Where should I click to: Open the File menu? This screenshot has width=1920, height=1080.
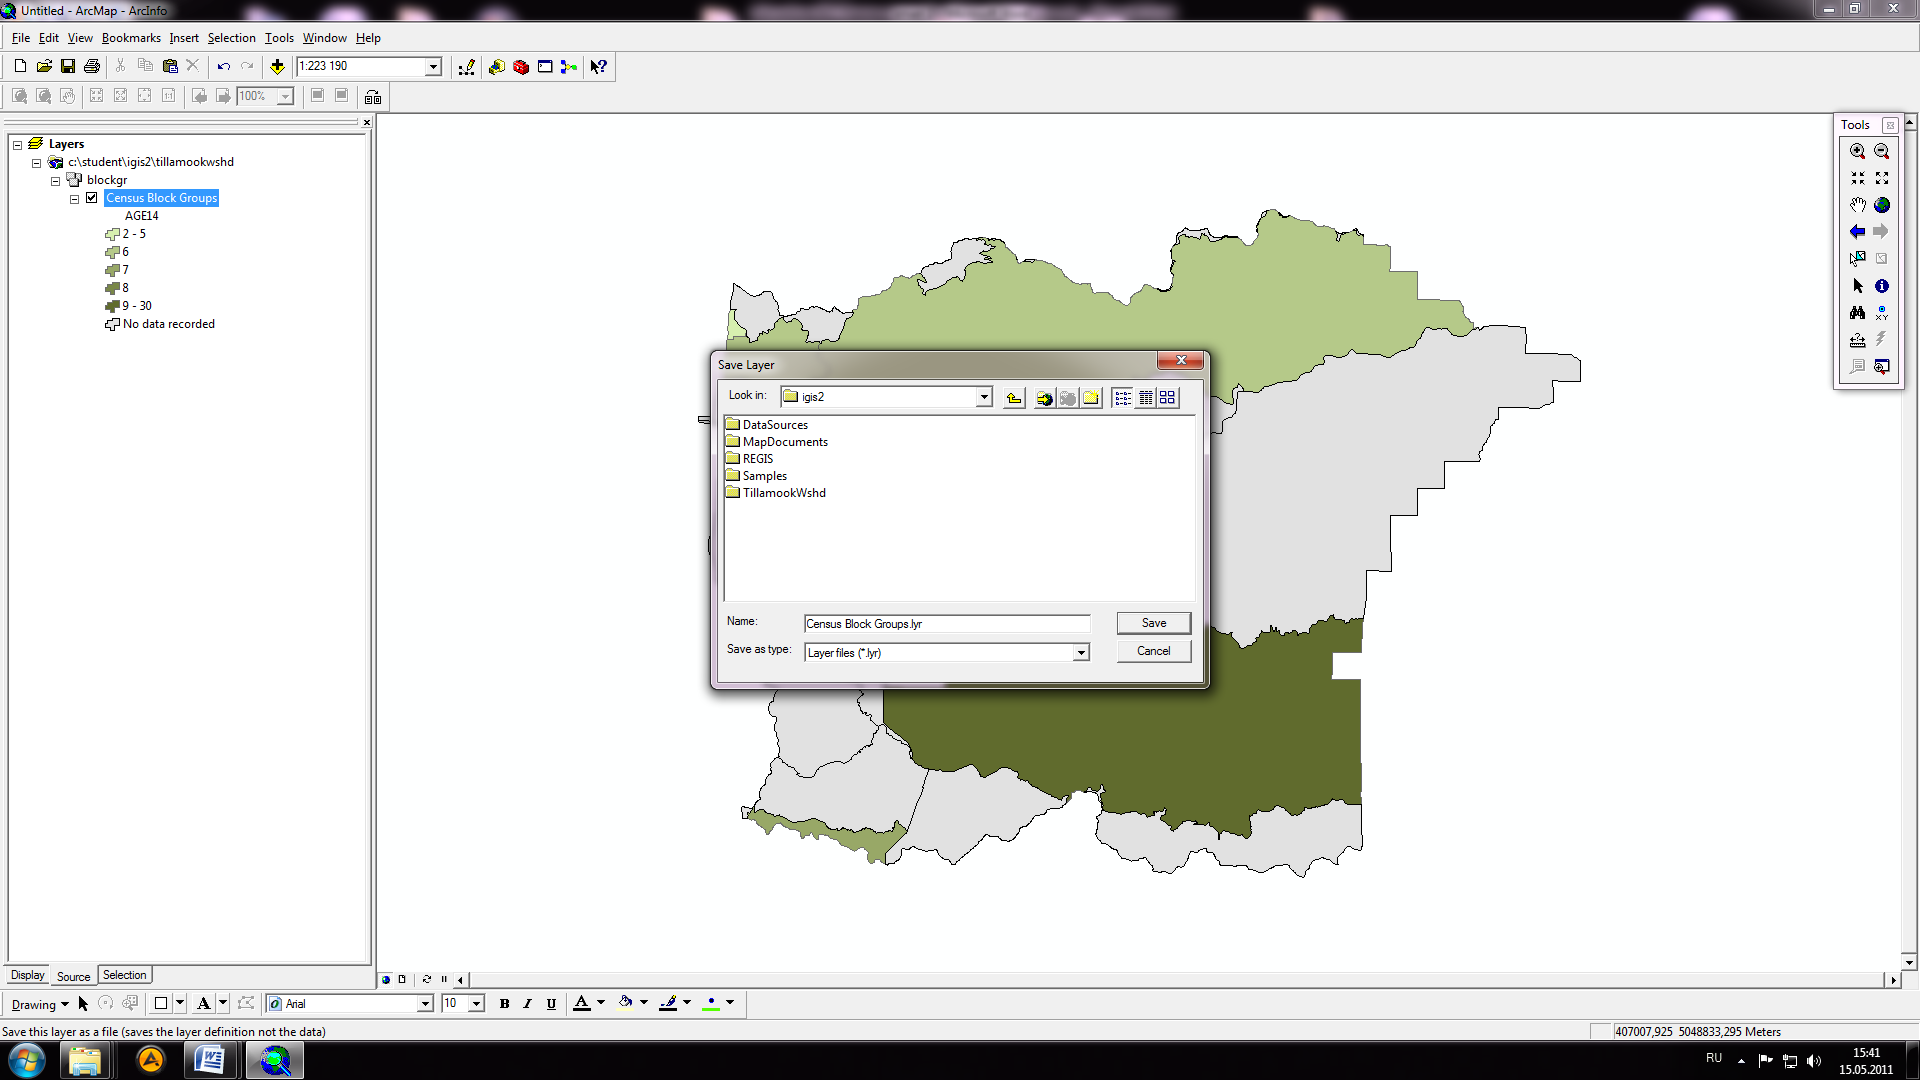pyautogui.click(x=20, y=38)
